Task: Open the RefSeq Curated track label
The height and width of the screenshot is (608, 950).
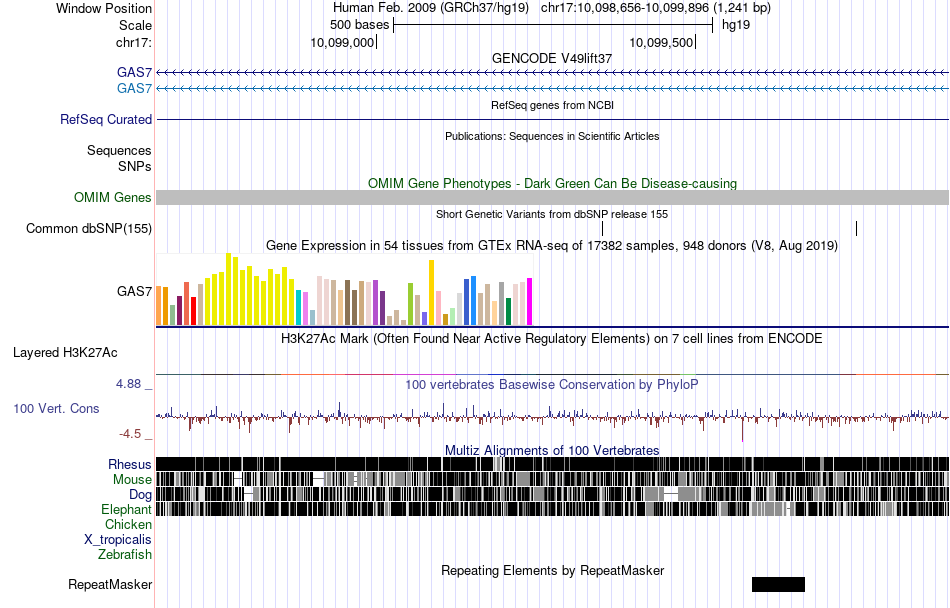Action: click(x=106, y=119)
